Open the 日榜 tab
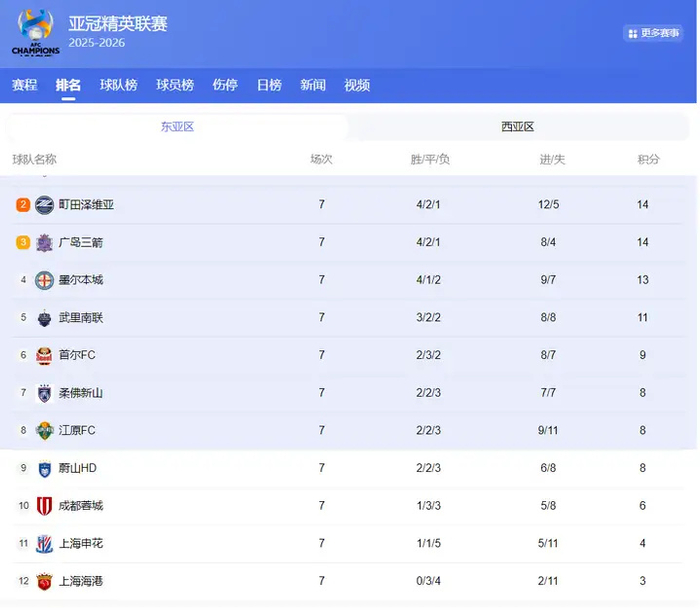700x612 pixels. (x=269, y=85)
